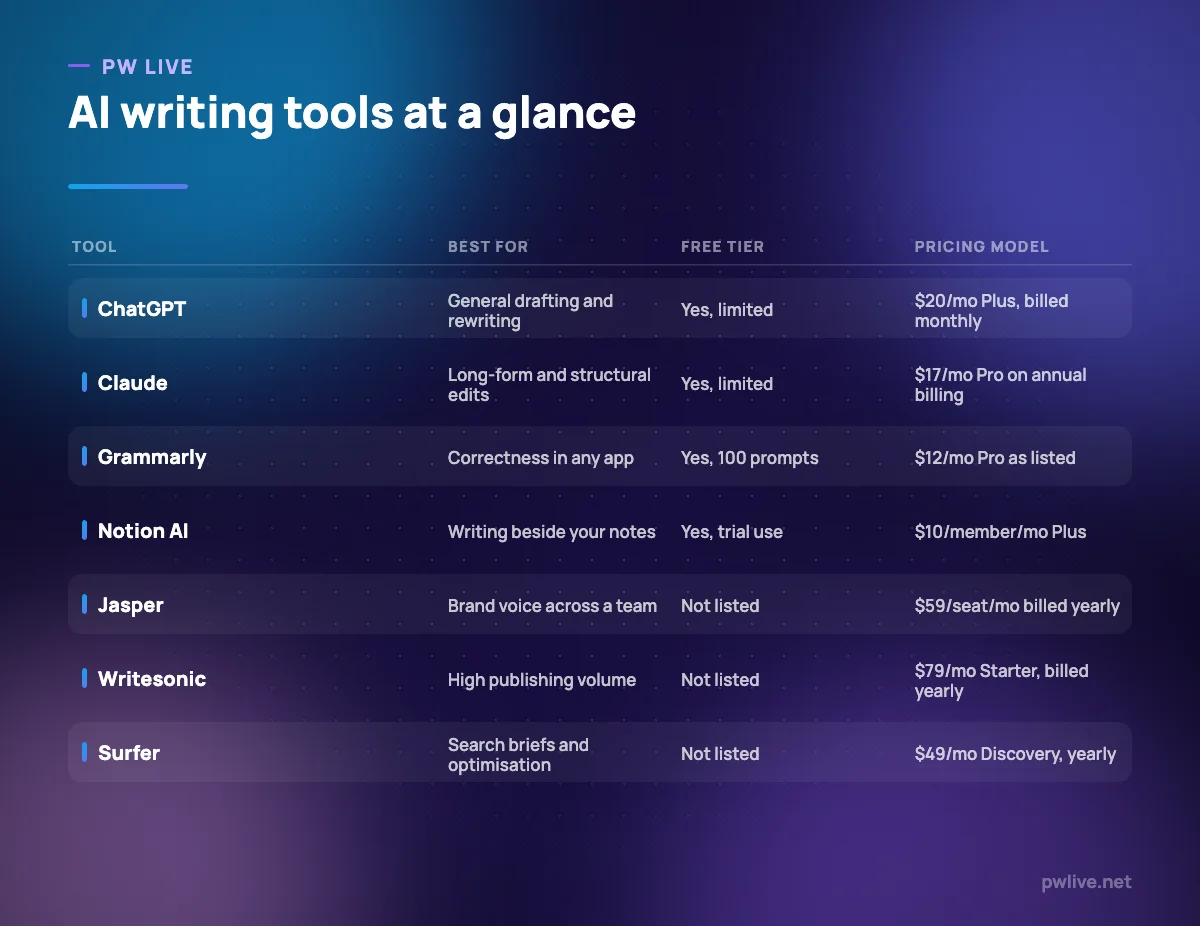Click 'Long-form and structural edits' cell
The height and width of the screenshot is (926, 1200).
549,385
